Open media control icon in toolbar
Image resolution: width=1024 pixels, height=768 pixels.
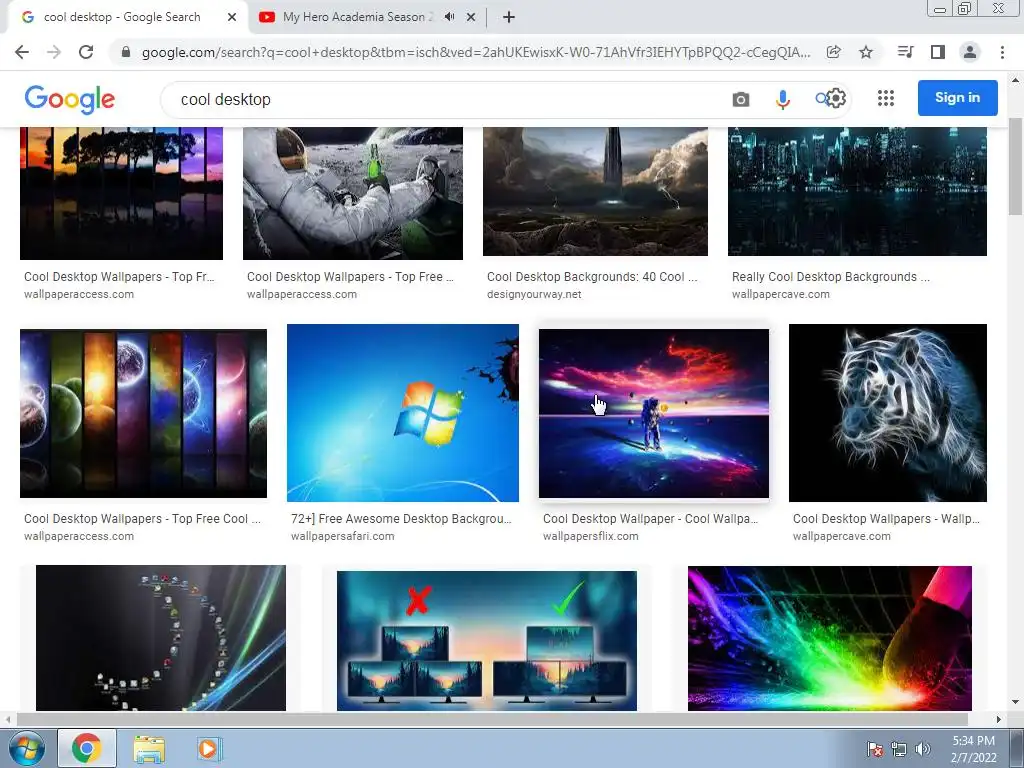point(905,52)
